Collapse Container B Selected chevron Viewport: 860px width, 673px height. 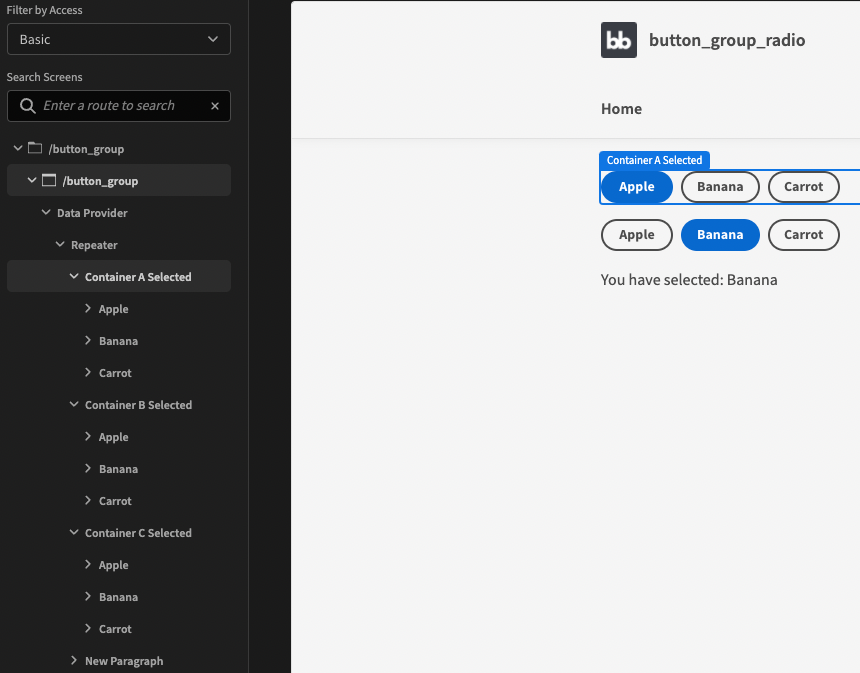point(74,404)
